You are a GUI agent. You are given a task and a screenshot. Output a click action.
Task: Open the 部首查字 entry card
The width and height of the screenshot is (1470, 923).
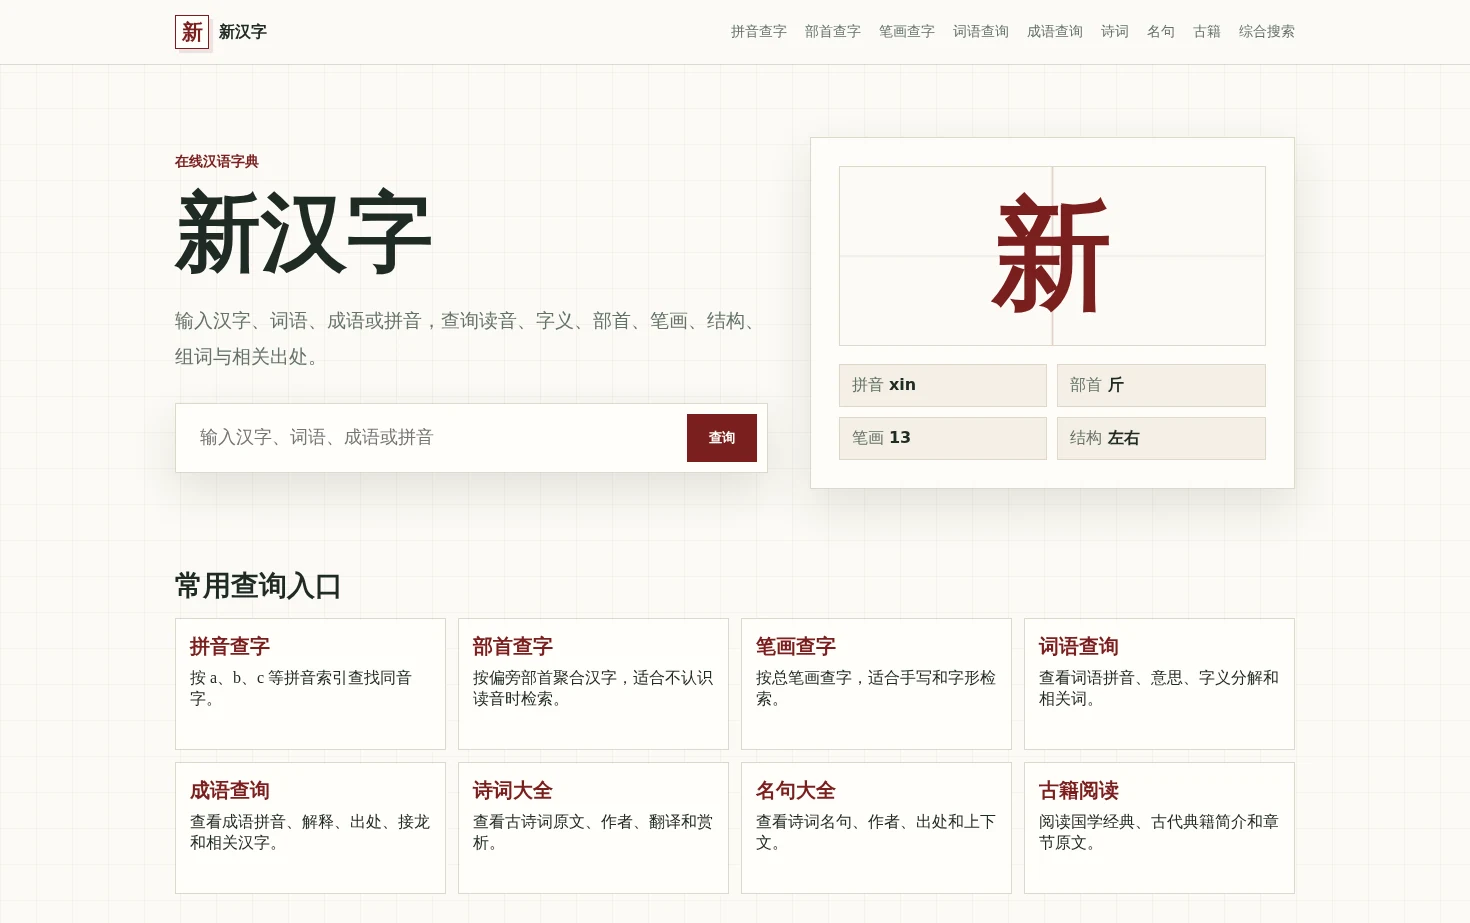[593, 684]
